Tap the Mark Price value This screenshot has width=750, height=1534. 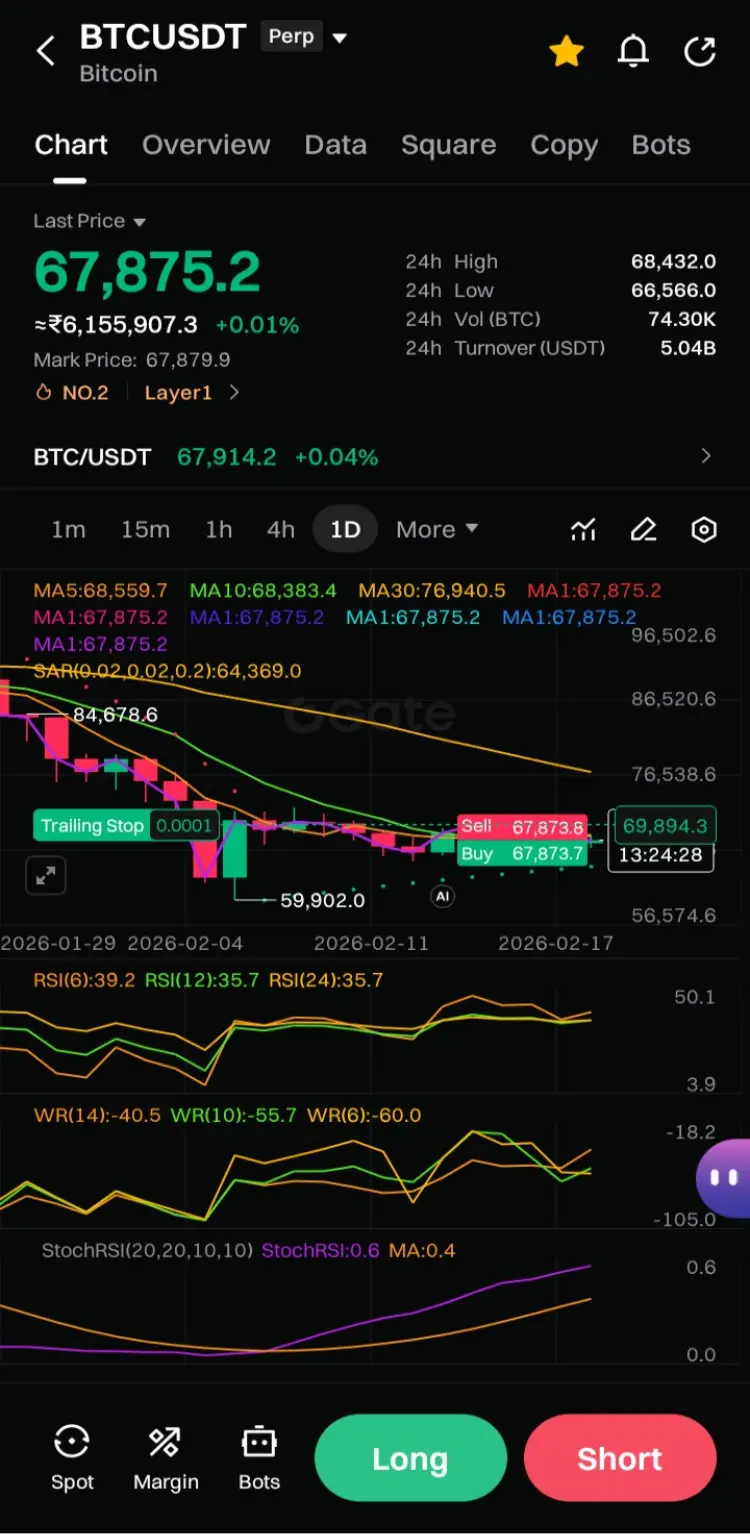[188, 359]
